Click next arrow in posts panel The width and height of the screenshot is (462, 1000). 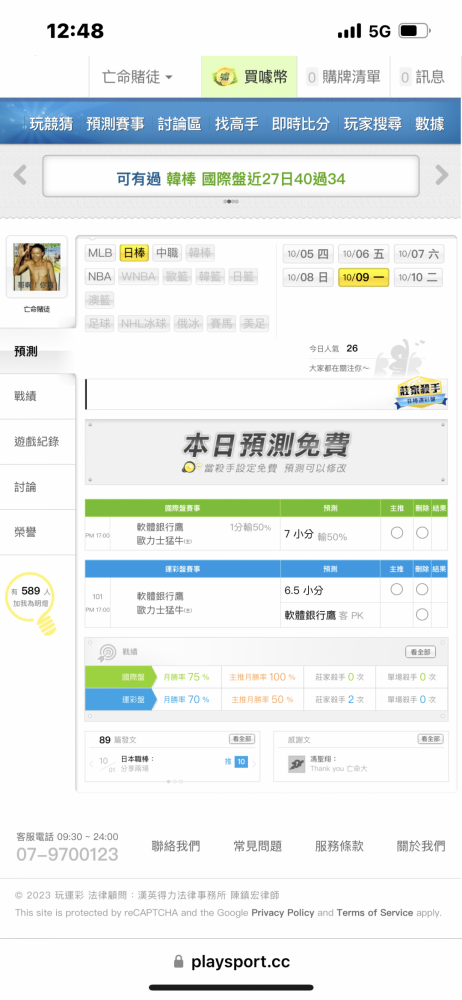coord(254,763)
